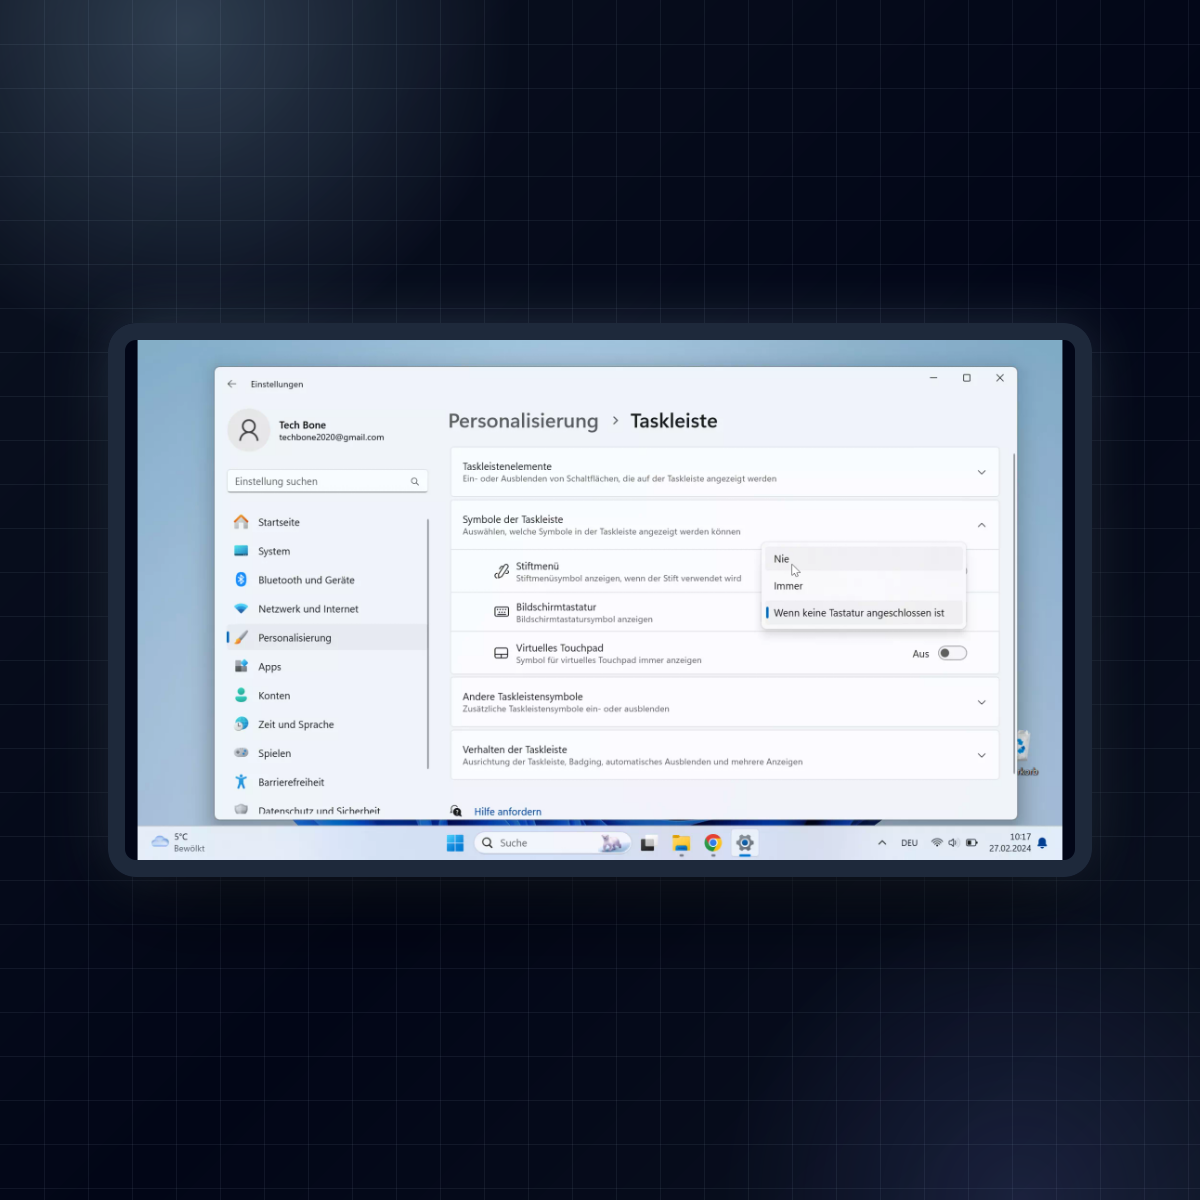Open the Apps settings section
Screen dimensions: 1200x1200
point(327,667)
